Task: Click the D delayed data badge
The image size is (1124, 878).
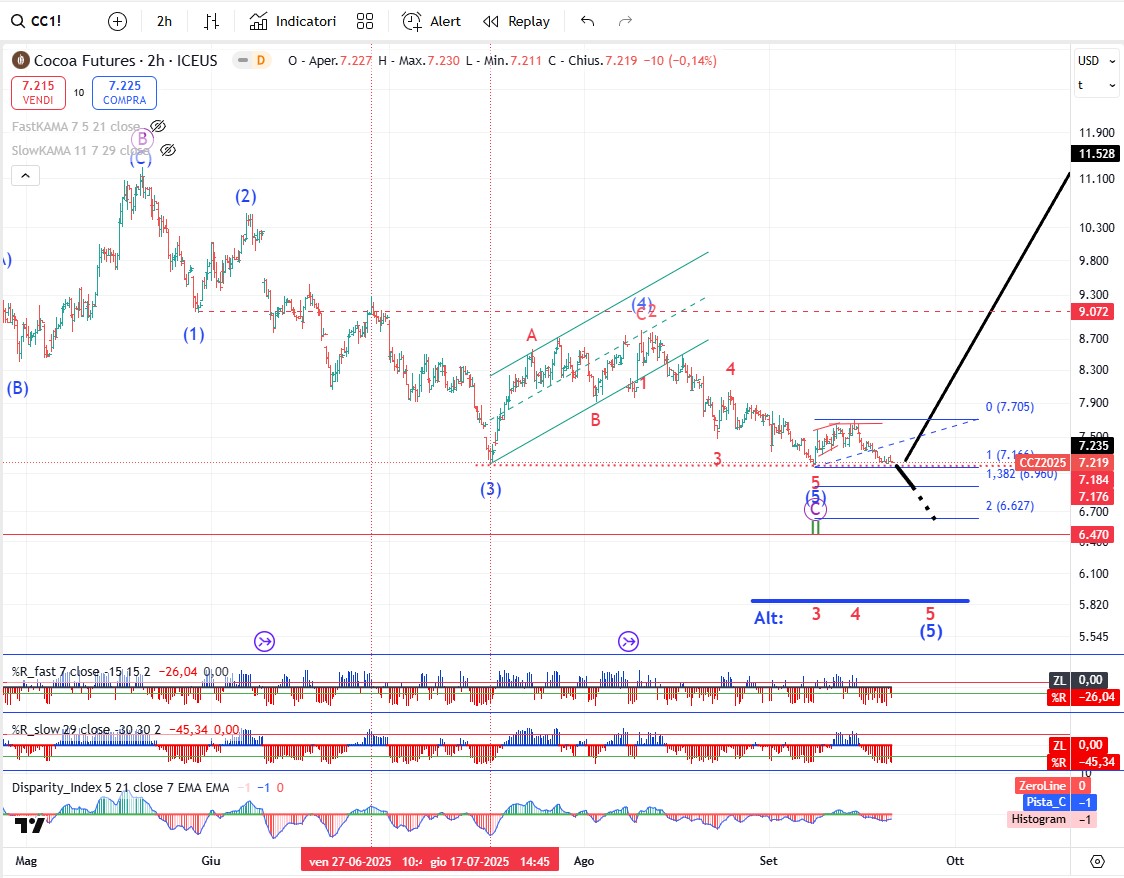Action: click(260, 60)
